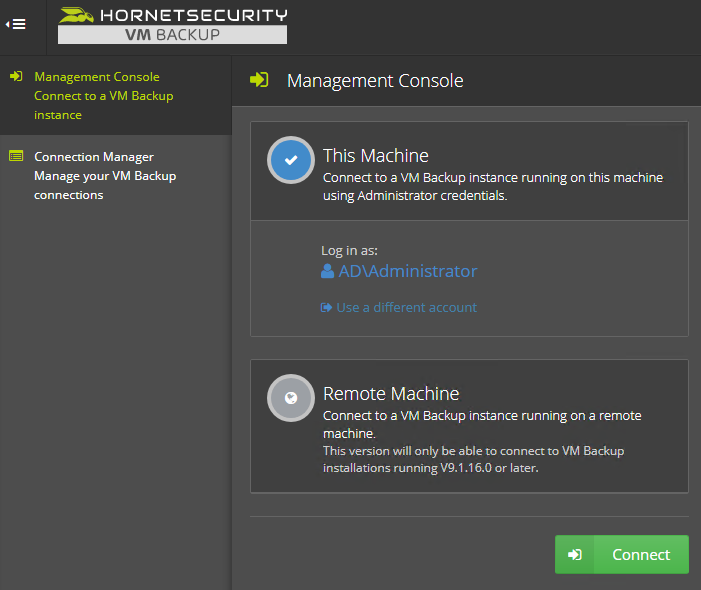
Task: Click the Remote Machine version note text
Action: pyautogui.click(x=473, y=459)
